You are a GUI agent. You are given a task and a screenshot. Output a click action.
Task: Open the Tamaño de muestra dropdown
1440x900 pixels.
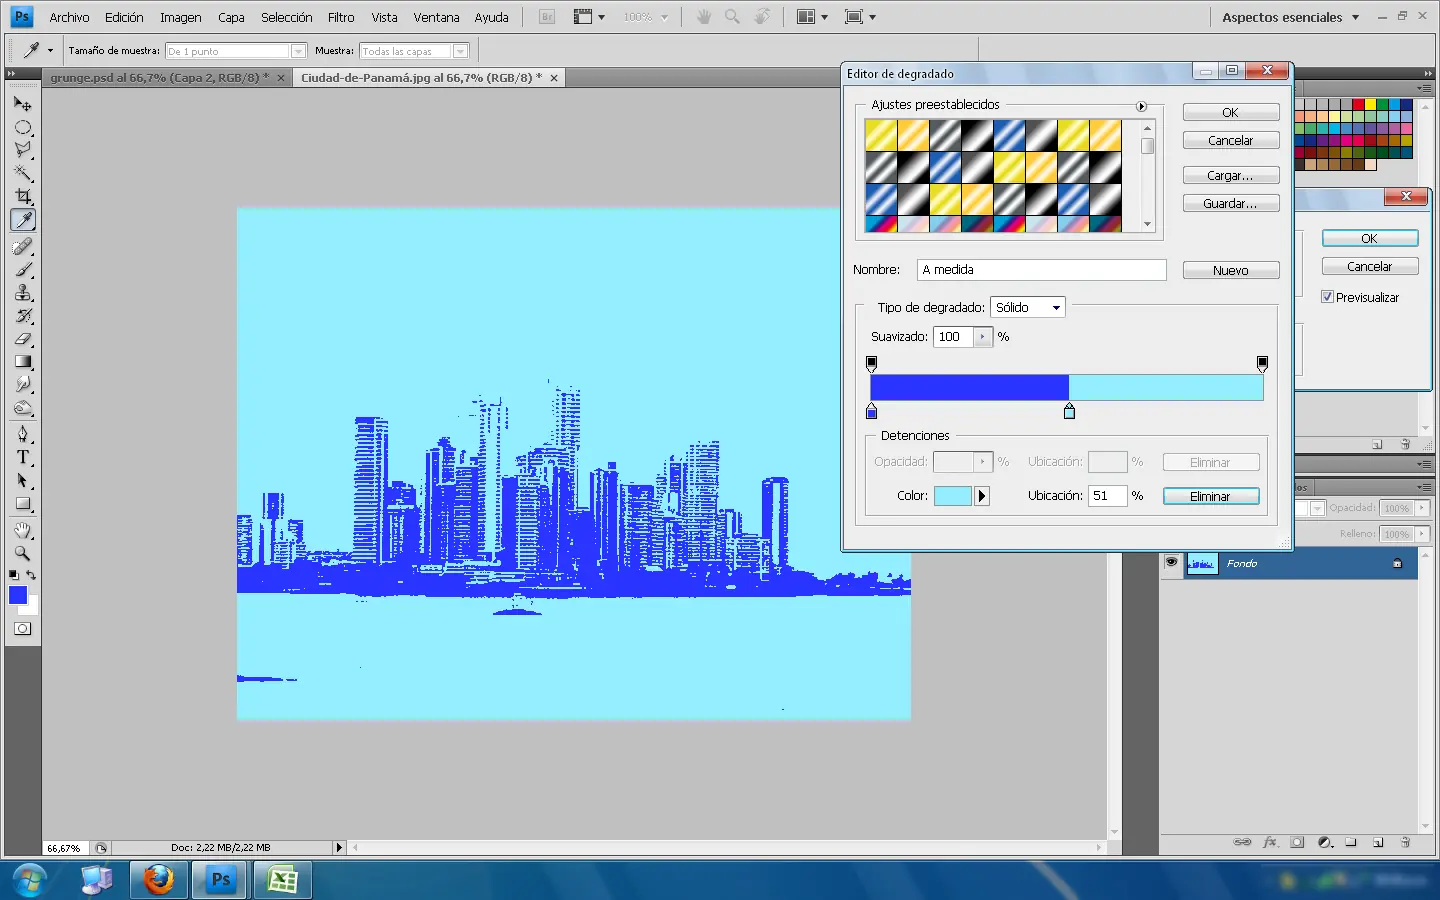coord(236,51)
